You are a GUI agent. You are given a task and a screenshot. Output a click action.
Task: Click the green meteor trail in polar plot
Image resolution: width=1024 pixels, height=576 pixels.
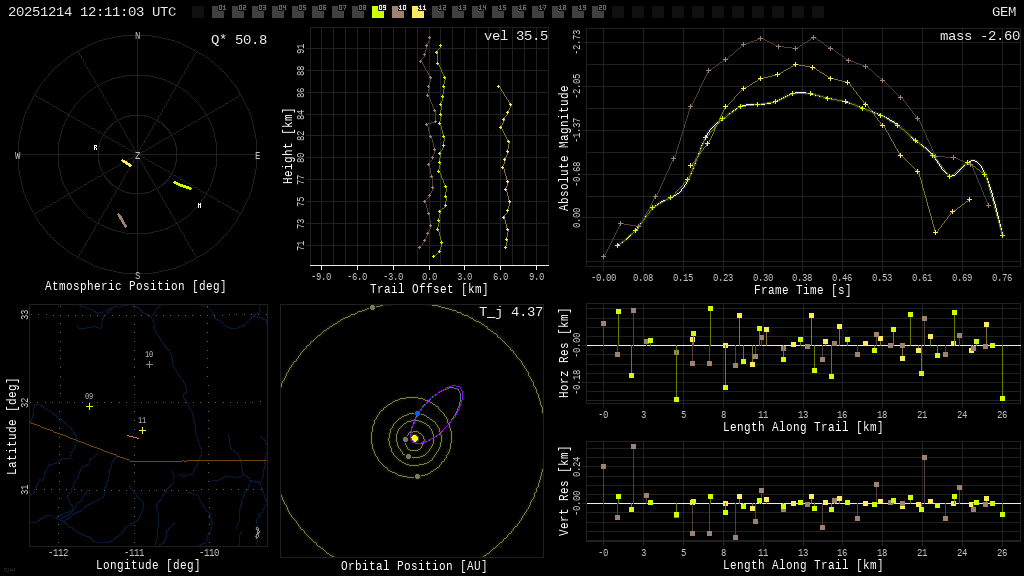(x=182, y=185)
